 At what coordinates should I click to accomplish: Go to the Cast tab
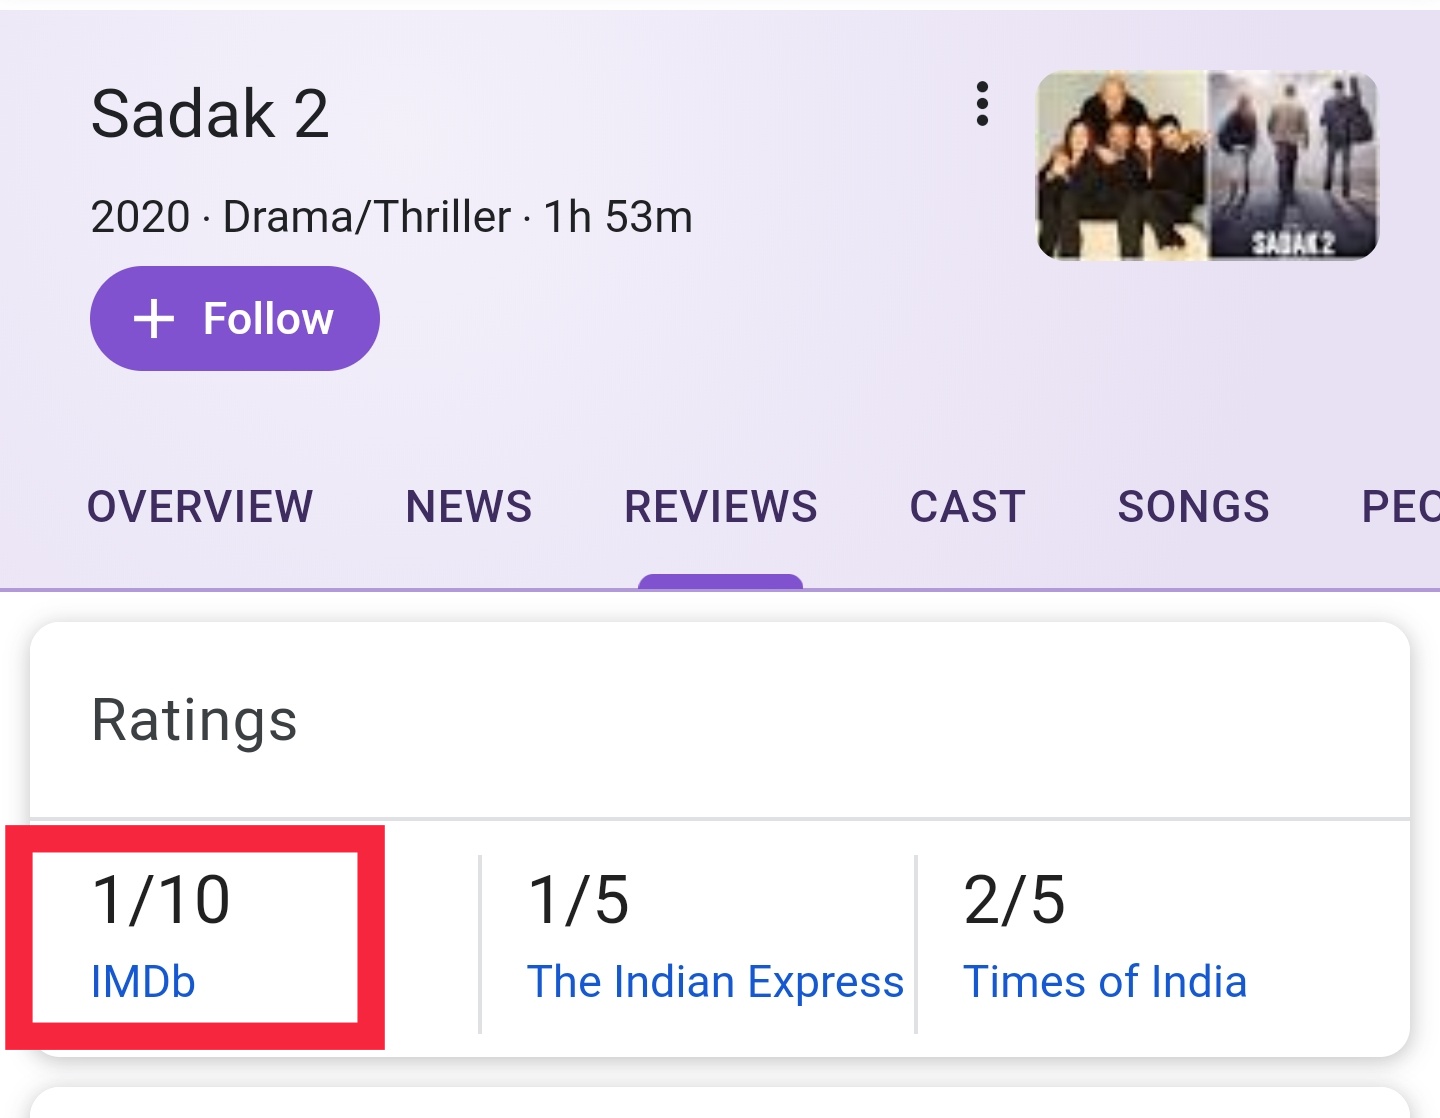point(968,506)
